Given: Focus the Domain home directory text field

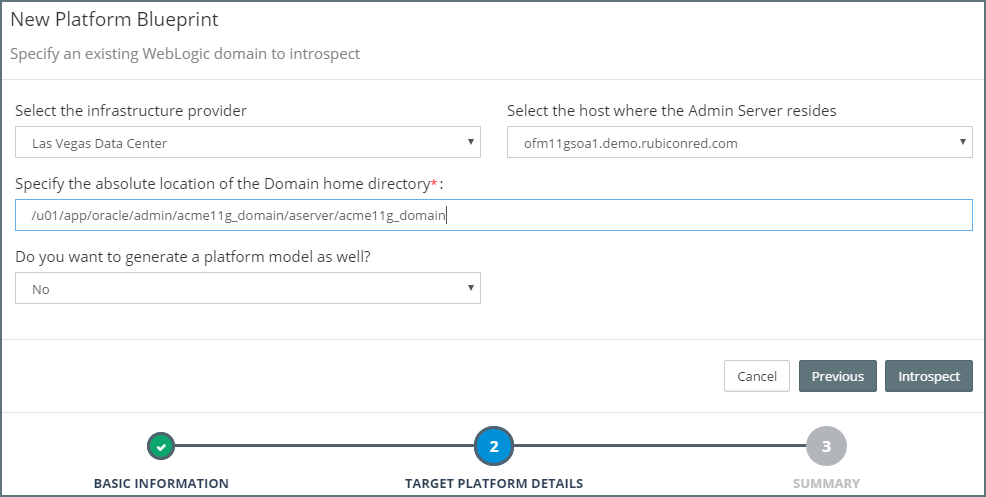Looking at the screenshot, I should pyautogui.click(x=494, y=215).
